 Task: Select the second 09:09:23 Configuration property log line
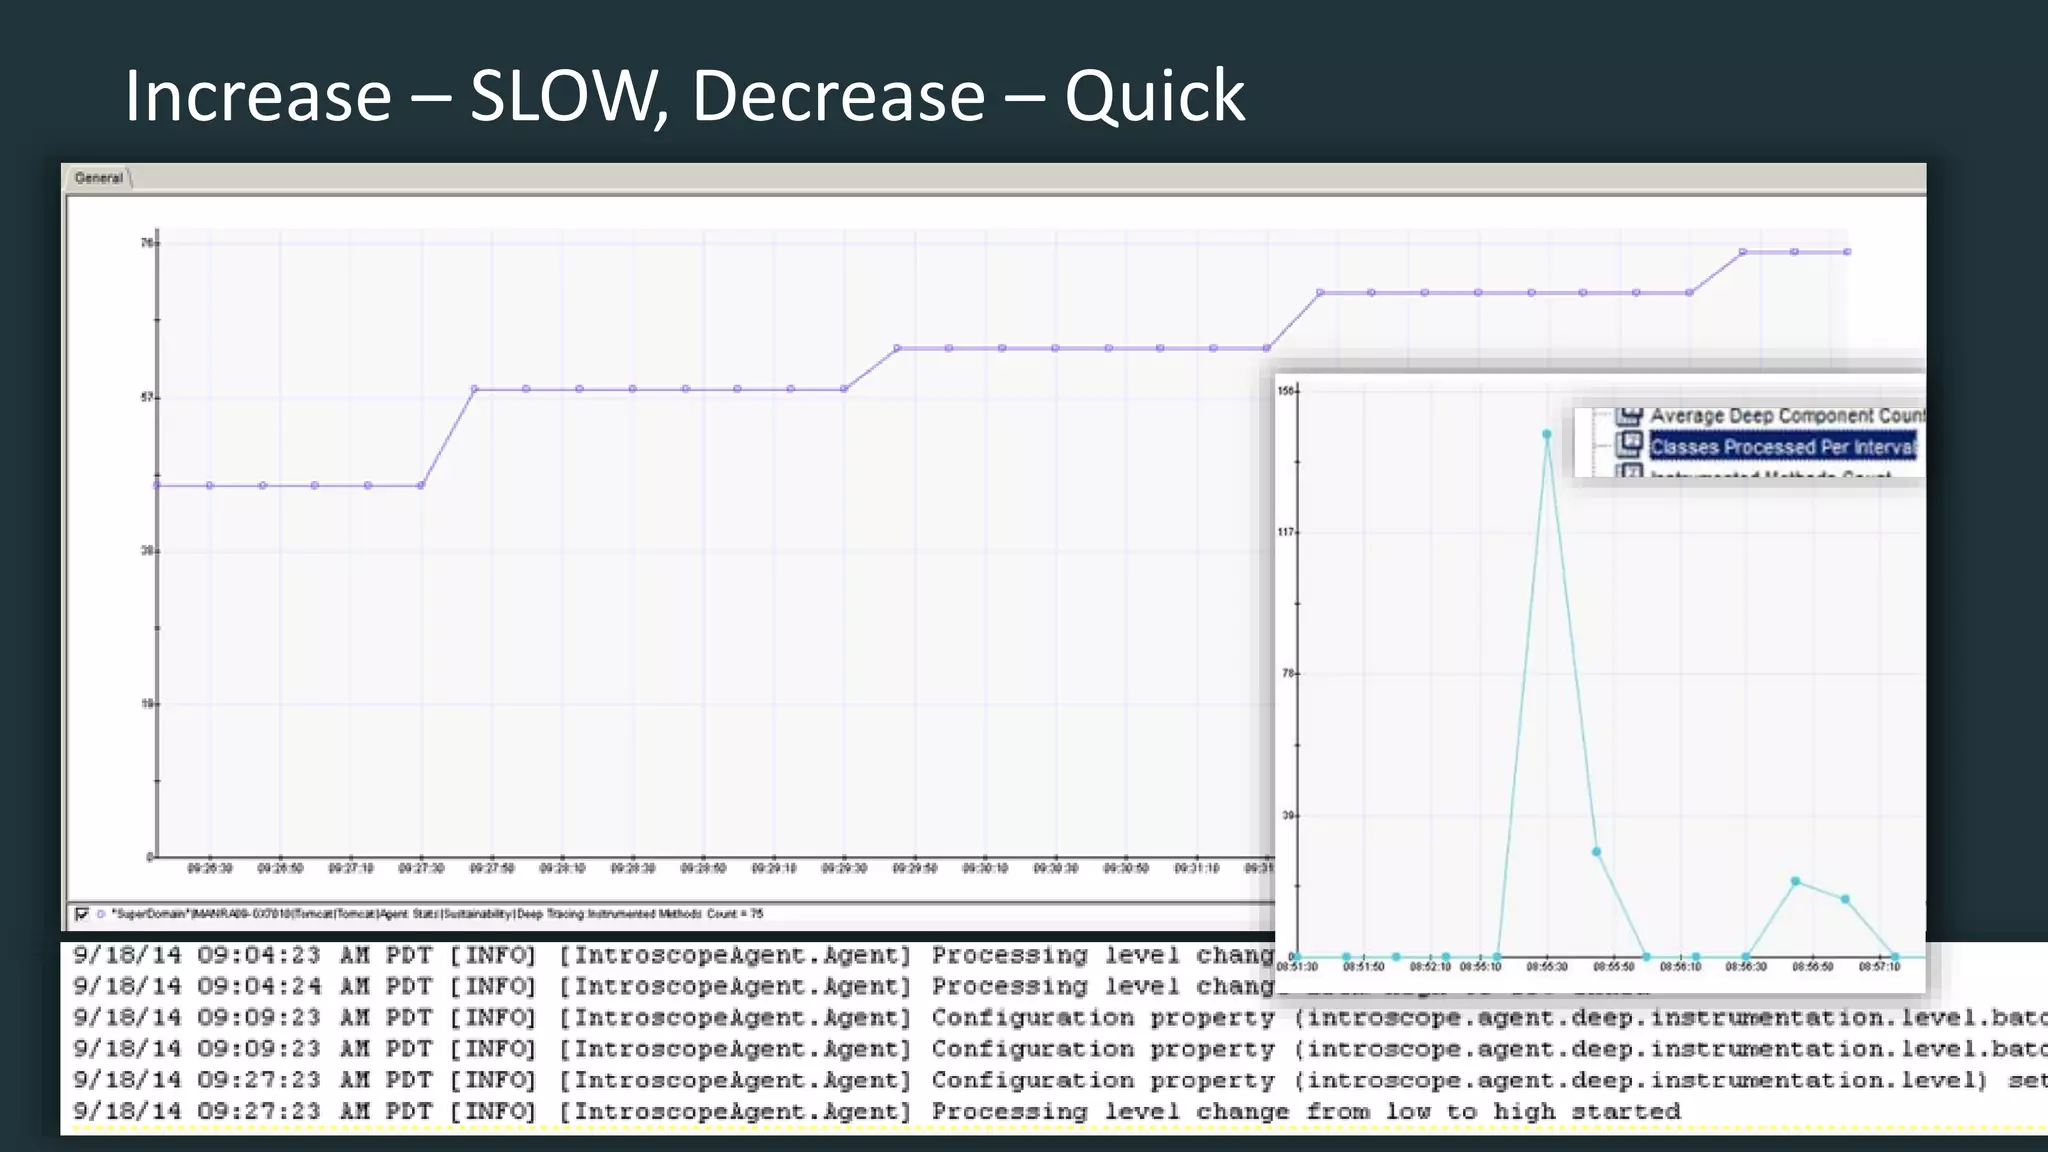click(1060, 1049)
